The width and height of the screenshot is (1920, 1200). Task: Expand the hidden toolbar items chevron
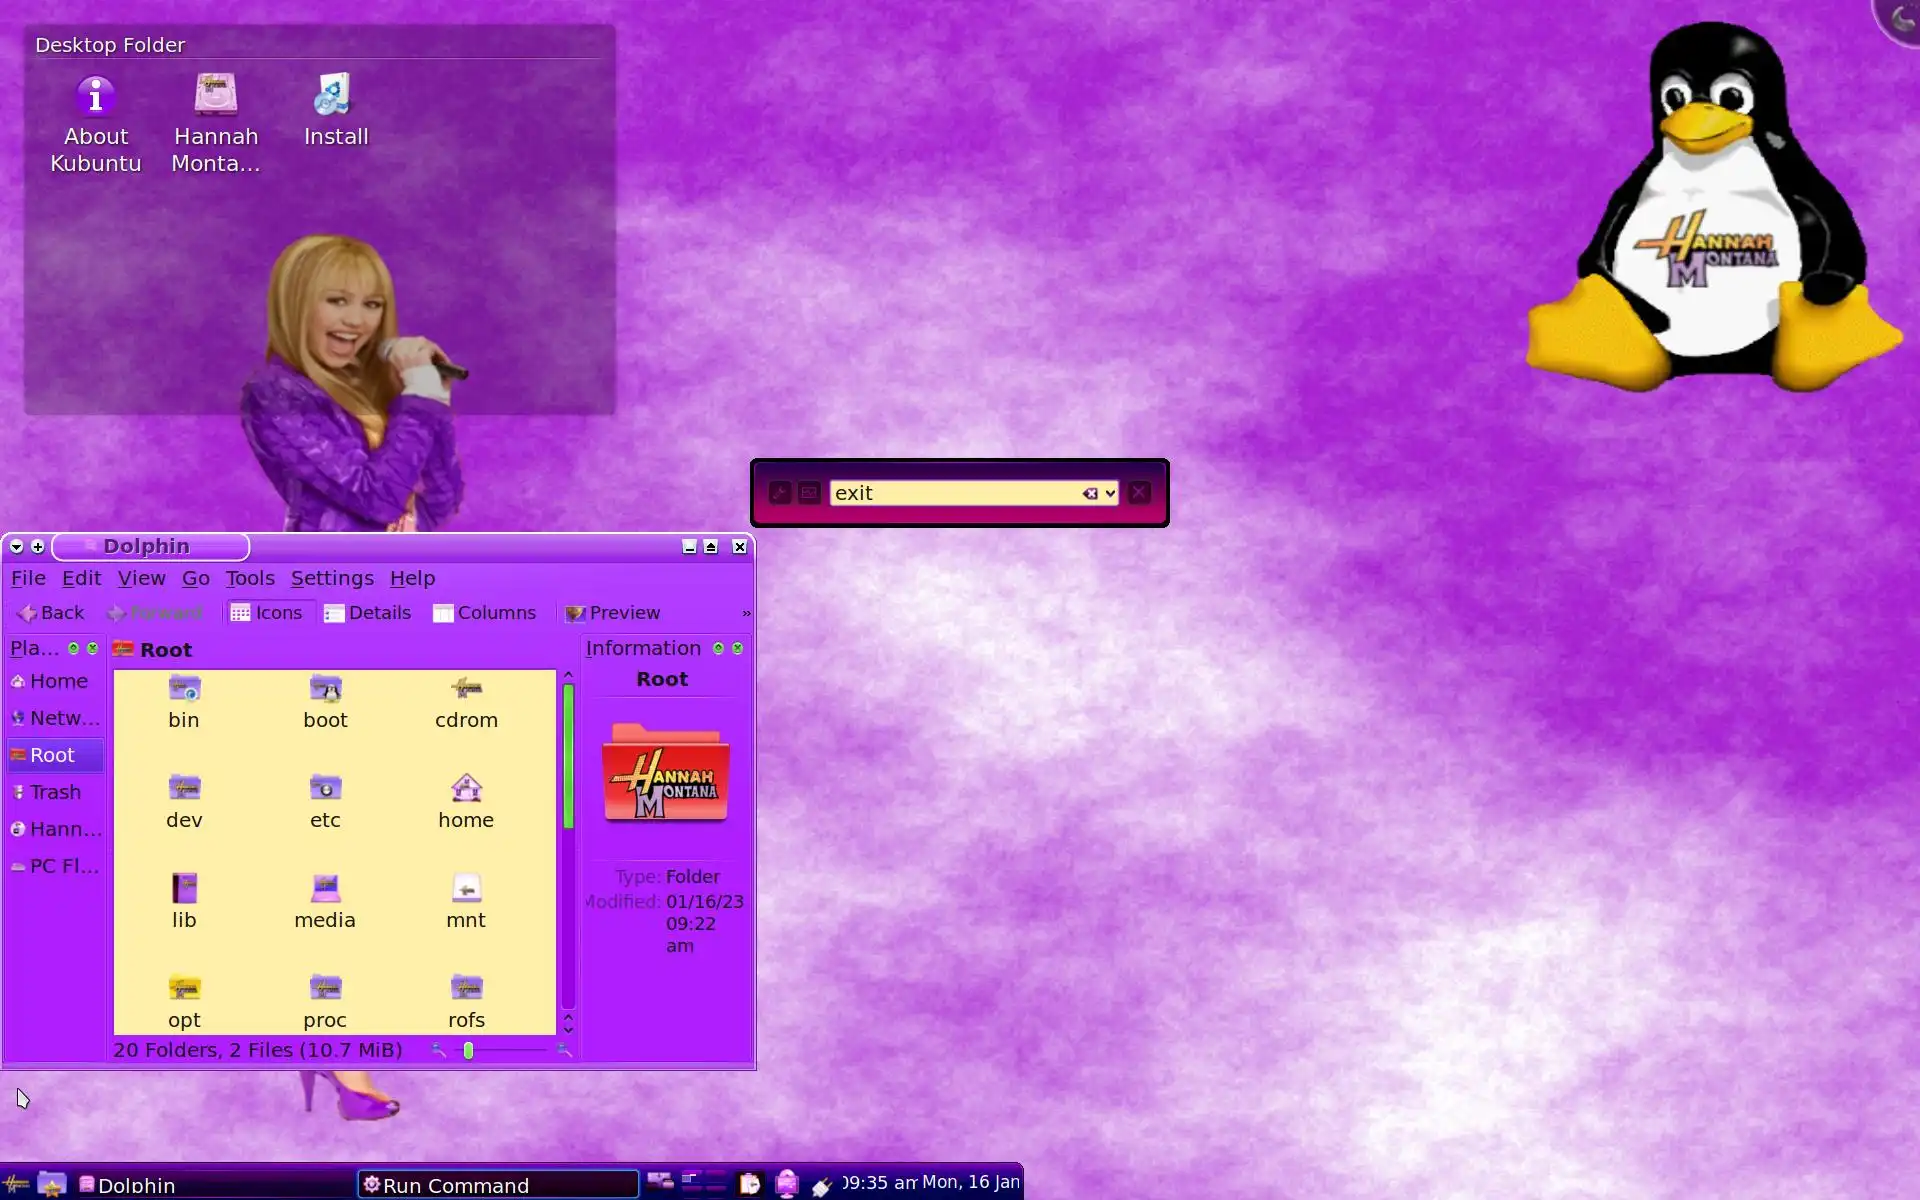pos(746,613)
